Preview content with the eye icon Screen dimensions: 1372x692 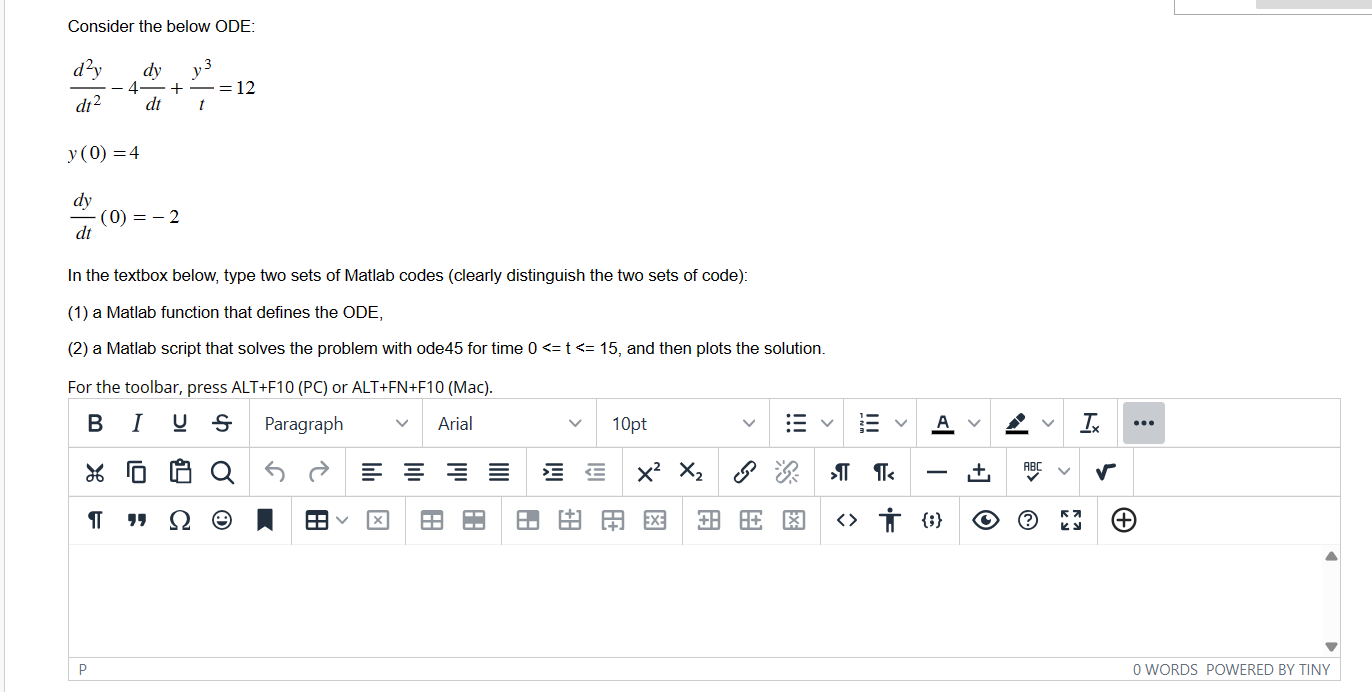click(985, 520)
